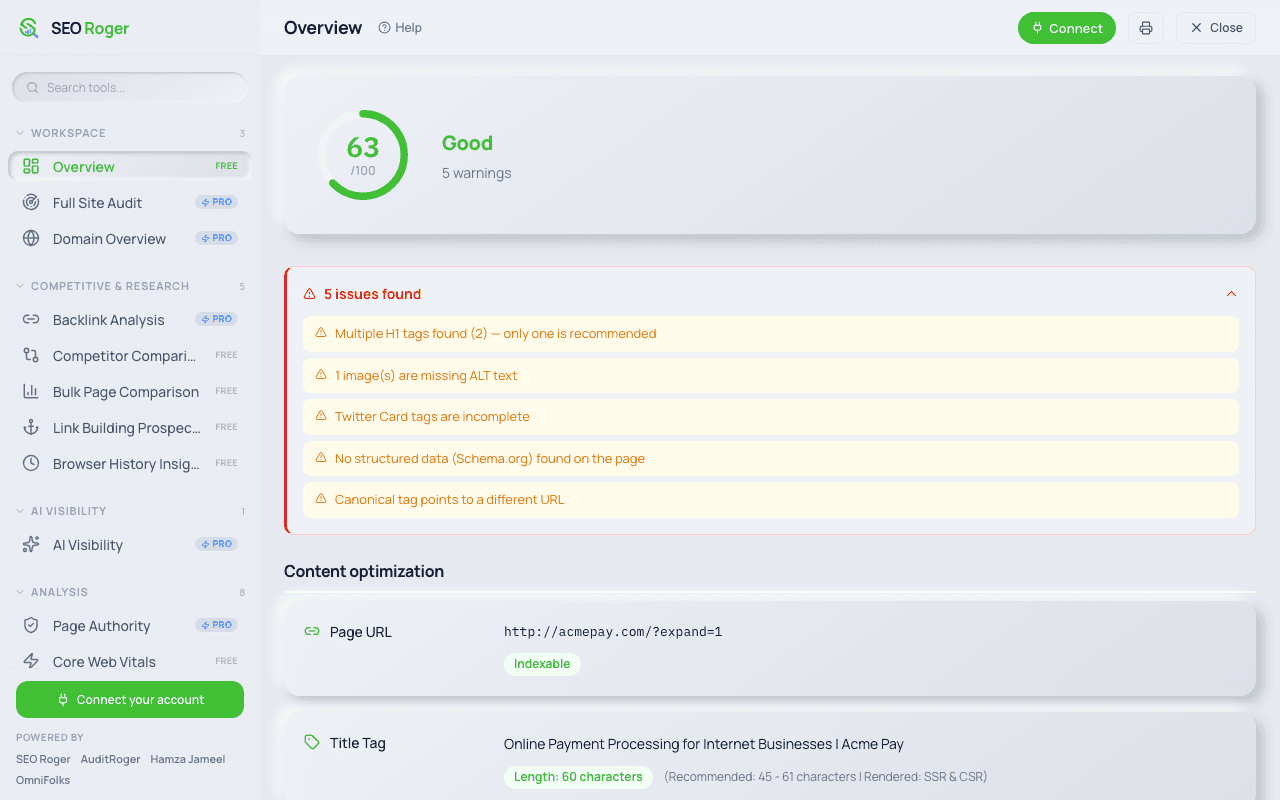Viewport: 1280px width, 800px height.
Task: Click 'No structured data (Schema.org)' warning text
Action: tap(490, 459)
